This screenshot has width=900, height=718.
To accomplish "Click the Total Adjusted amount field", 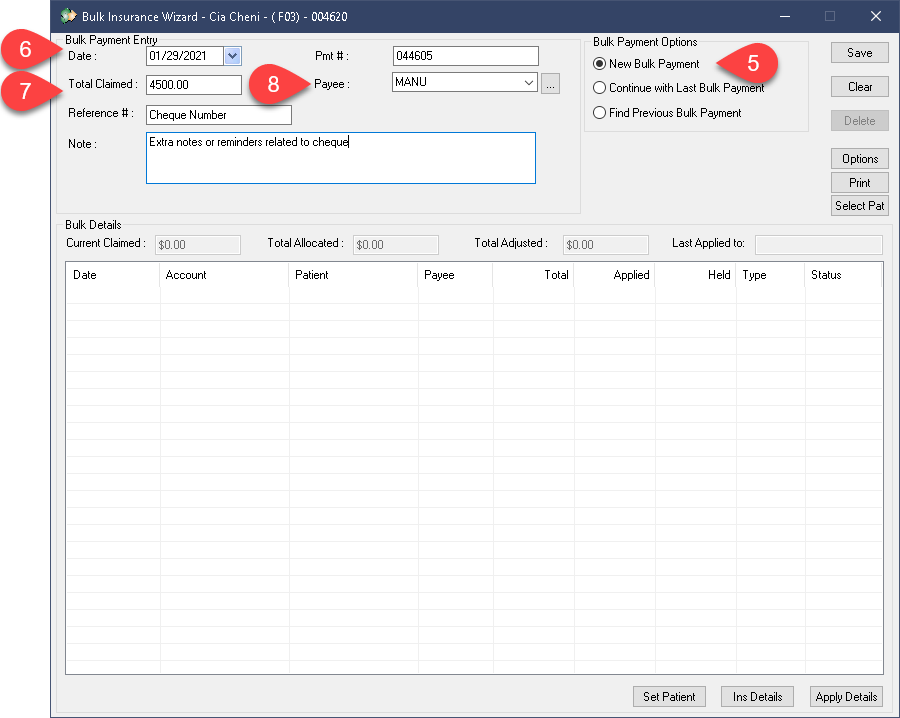I will [x=606, y=244].
